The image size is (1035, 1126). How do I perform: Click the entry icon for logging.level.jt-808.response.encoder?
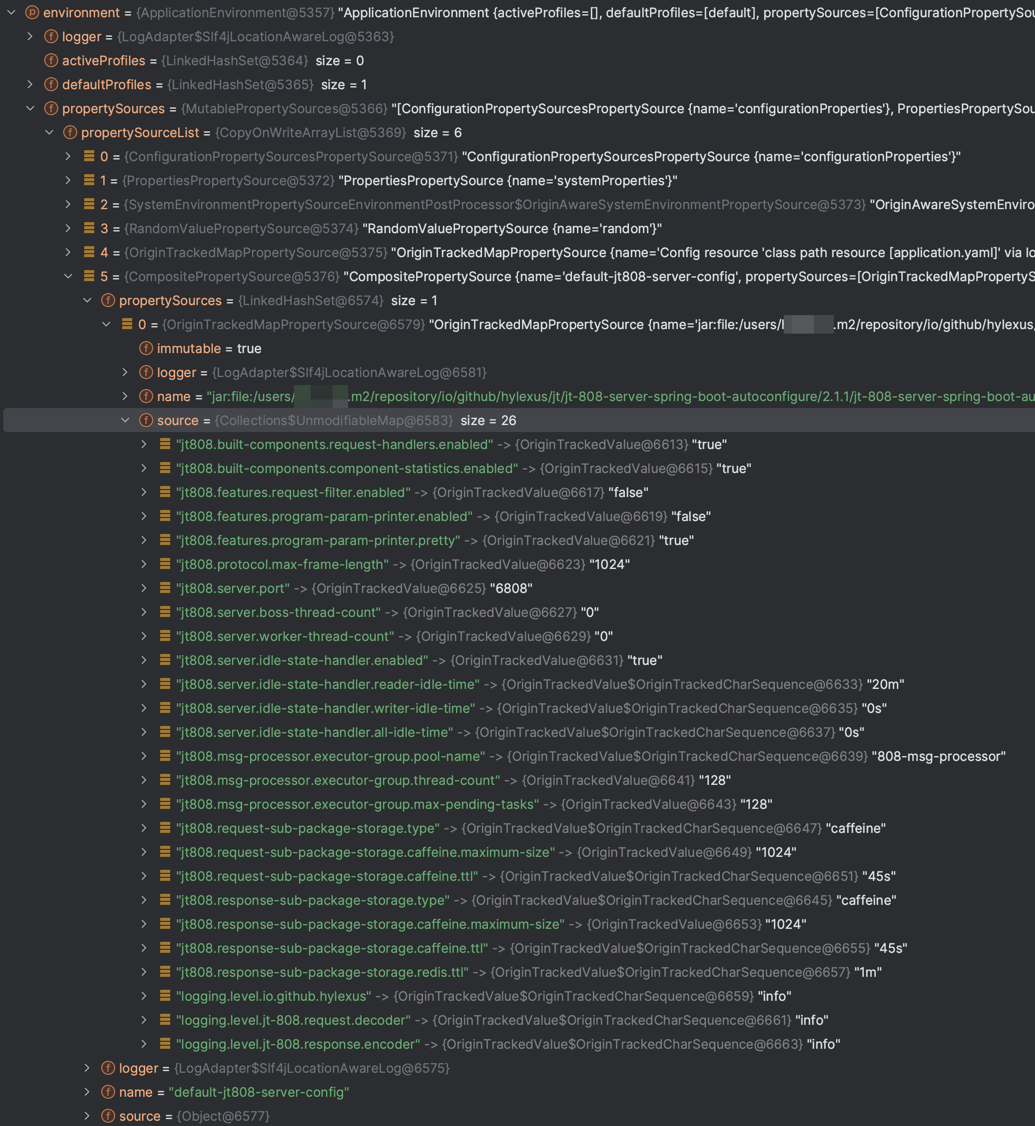coord(163,1044)
